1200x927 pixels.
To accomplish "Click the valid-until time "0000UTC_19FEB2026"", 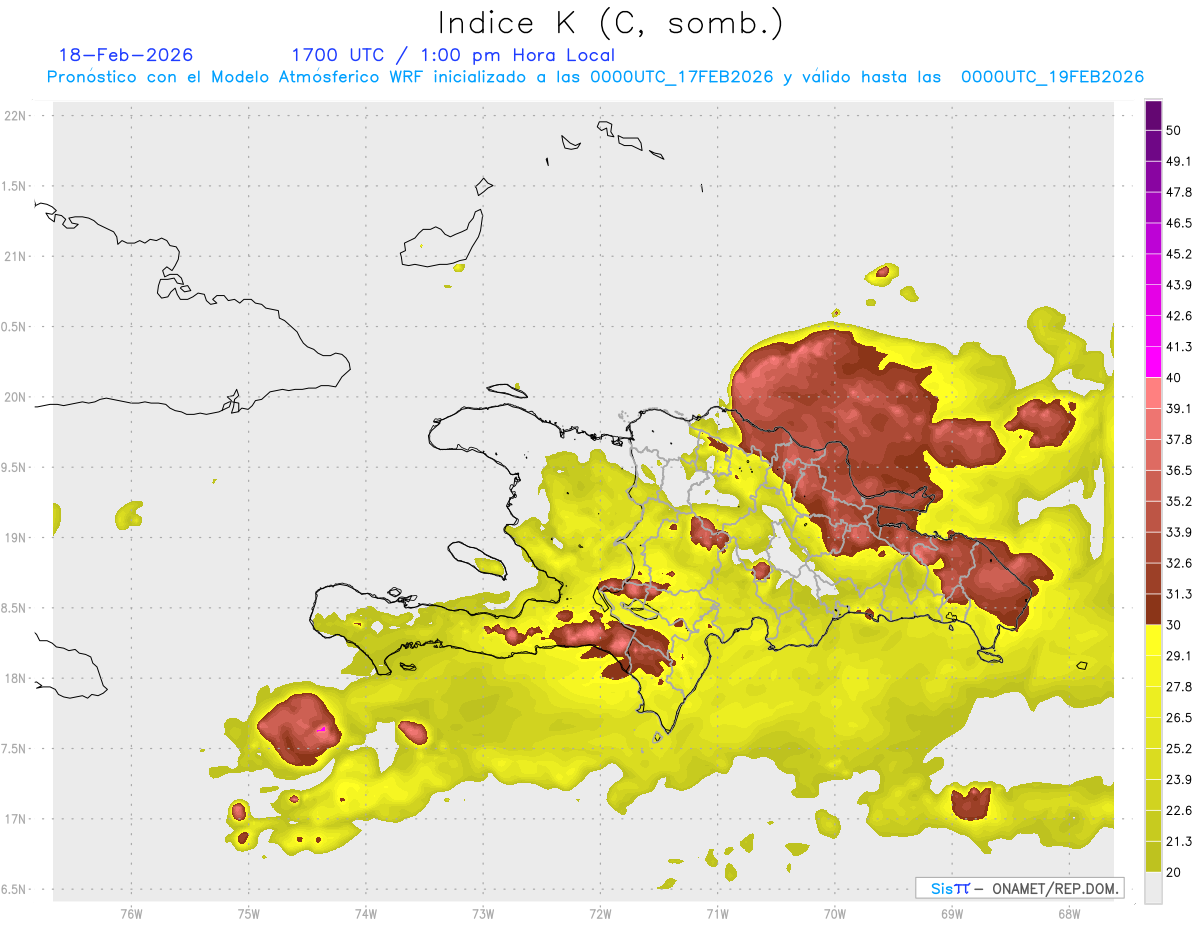I will [1053, 77].
